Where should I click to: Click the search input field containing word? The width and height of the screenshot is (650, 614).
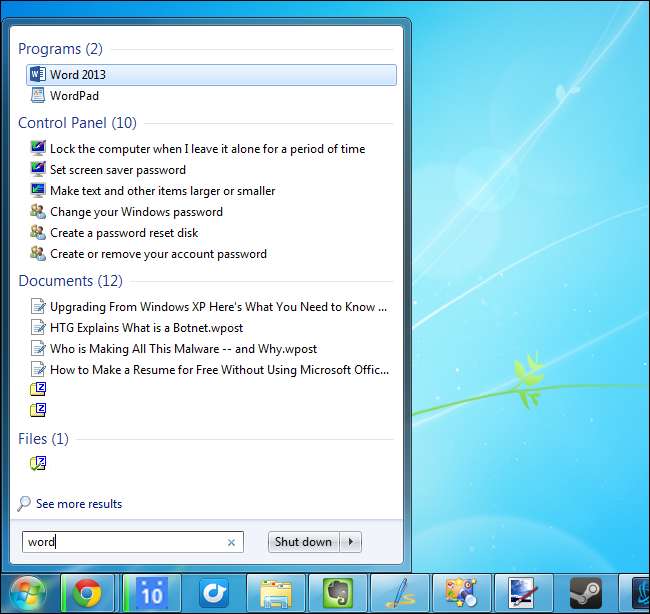(125, 543)
